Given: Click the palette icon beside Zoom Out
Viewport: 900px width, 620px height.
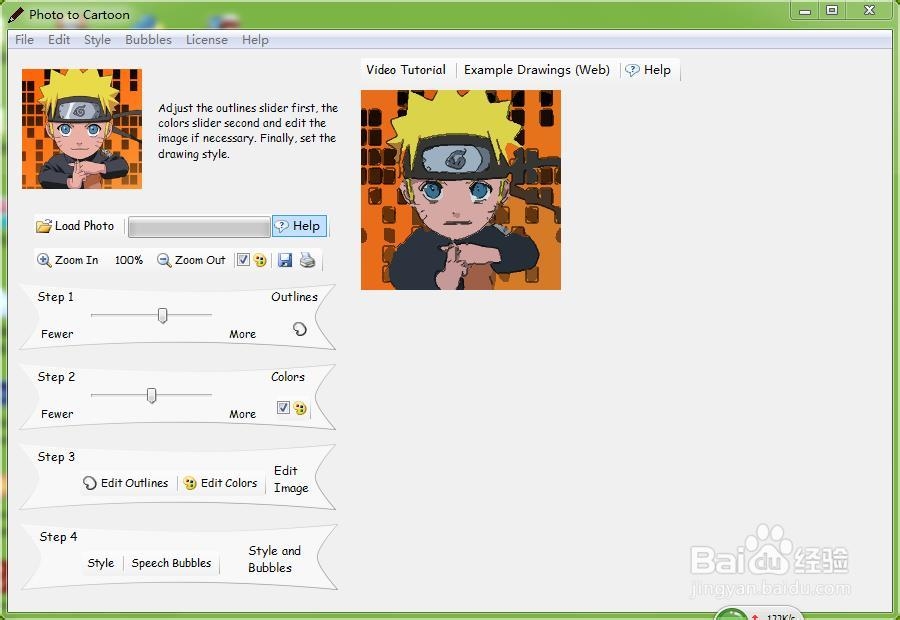Looking at the screenshot, I should point(260,260).
